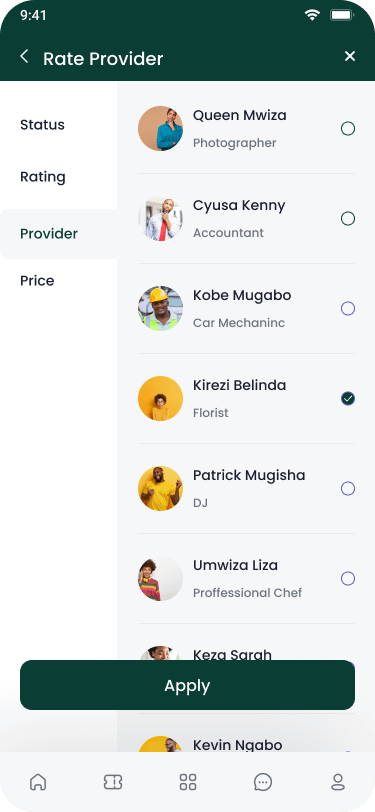Open the profile icon in bottom bar
The width and height of the screenshot is (375, 812).
pyautogui.click(x=338, y=782)
